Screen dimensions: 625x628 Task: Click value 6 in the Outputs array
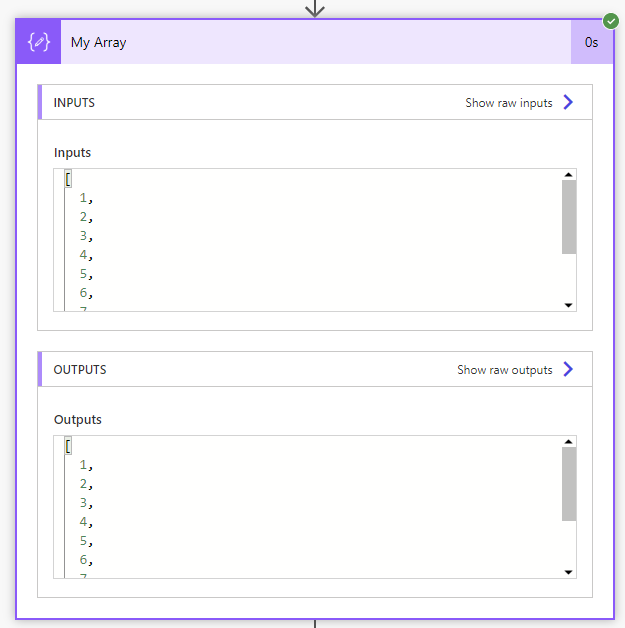click(x=83, y=560)
